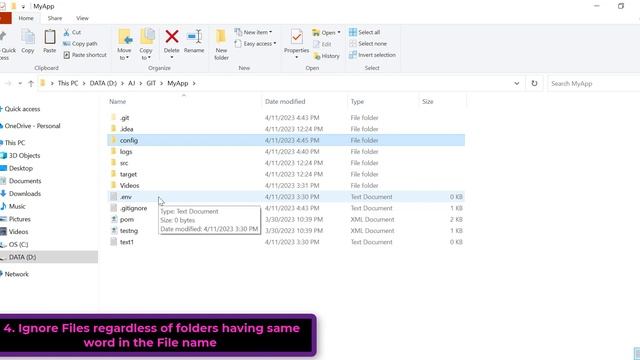This screenshot has width=640, height=360.
Task: Open Quick access in navigation pane
Action: pyautogui.click(x=22, y=109)
